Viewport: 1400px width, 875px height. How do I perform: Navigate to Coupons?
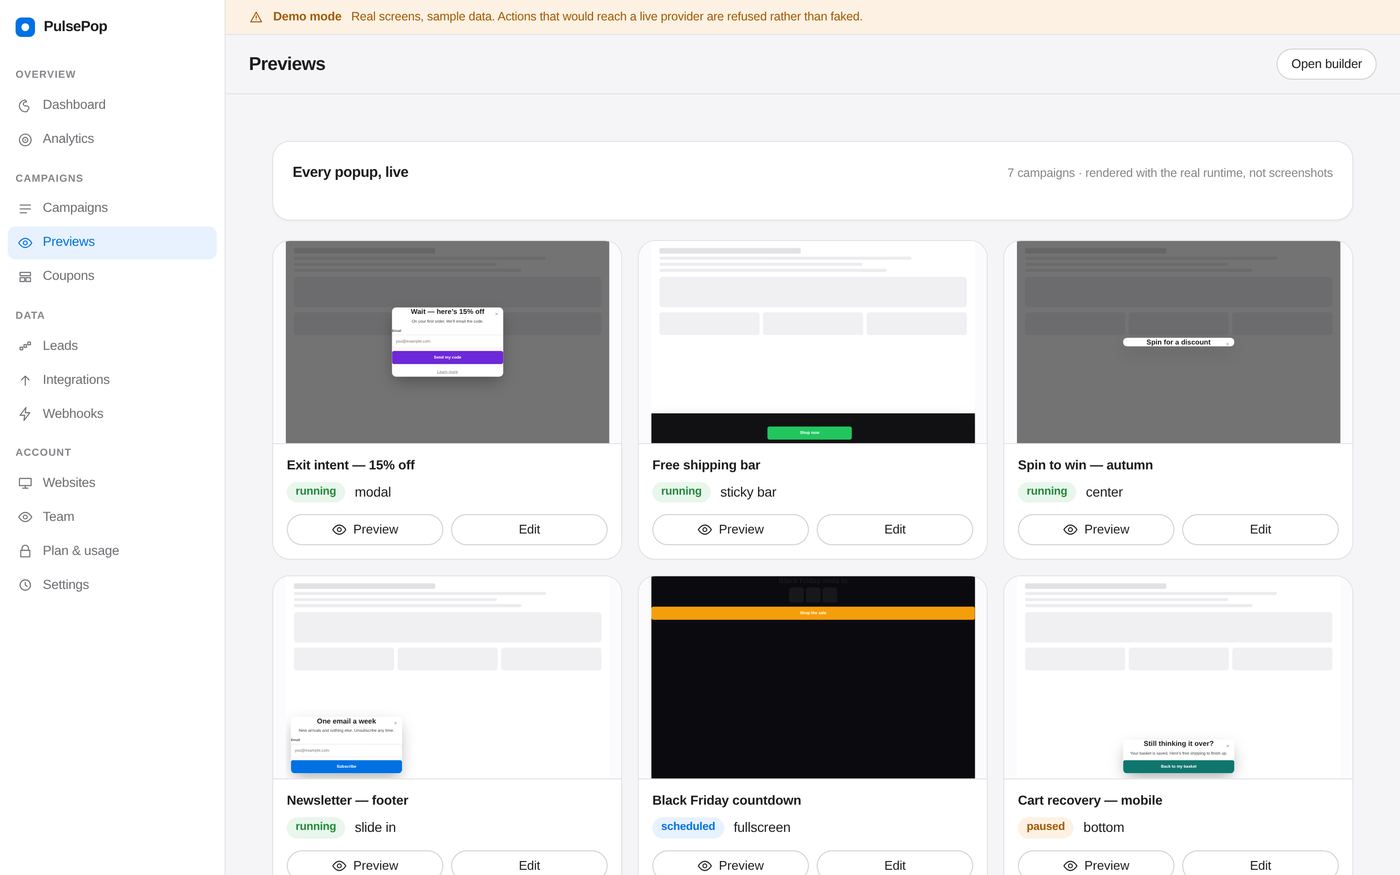(112, 276)
